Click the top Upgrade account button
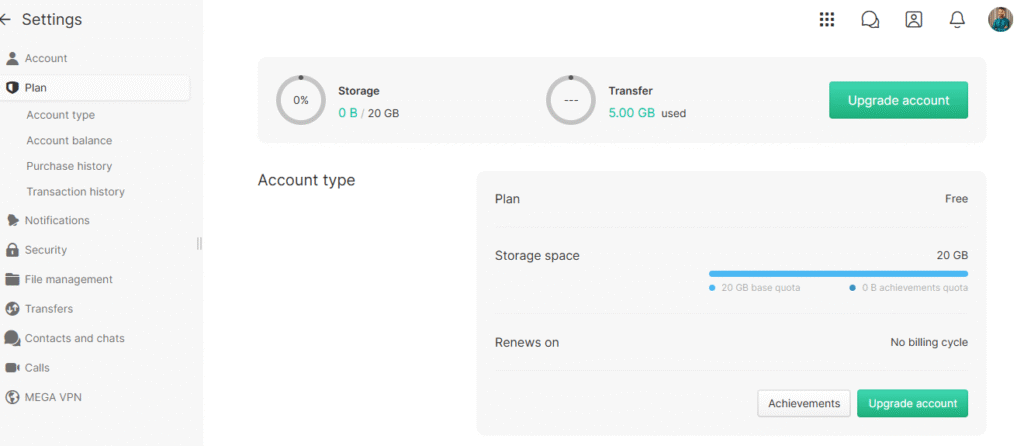 pos(899,100)
